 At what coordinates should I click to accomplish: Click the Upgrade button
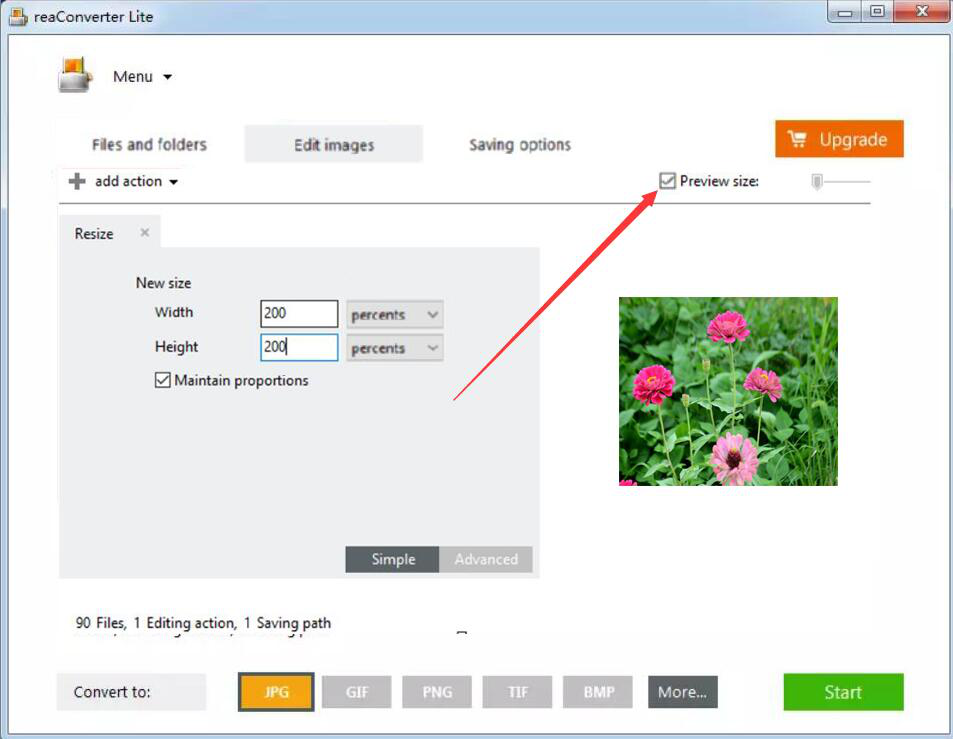(839, 139)
